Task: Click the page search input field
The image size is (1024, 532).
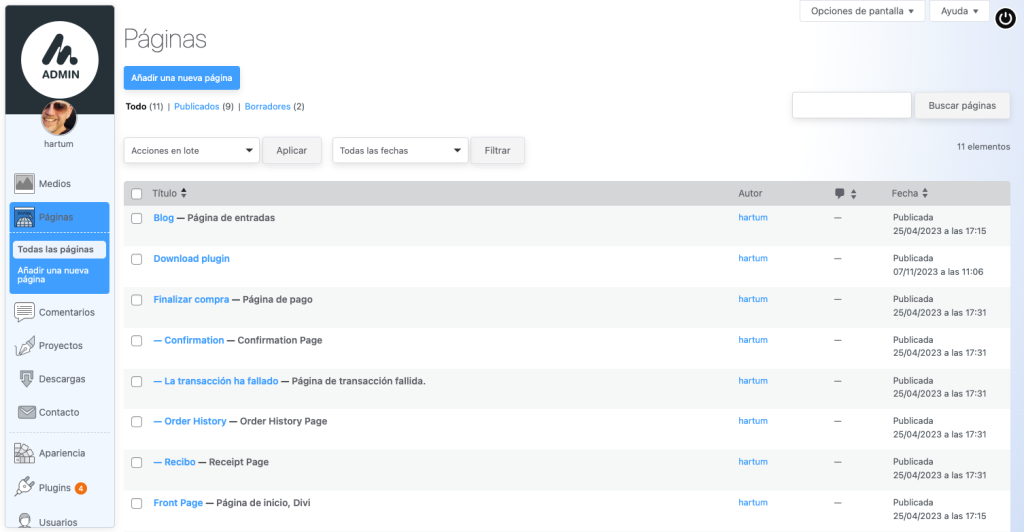Action: pos(851,105)
